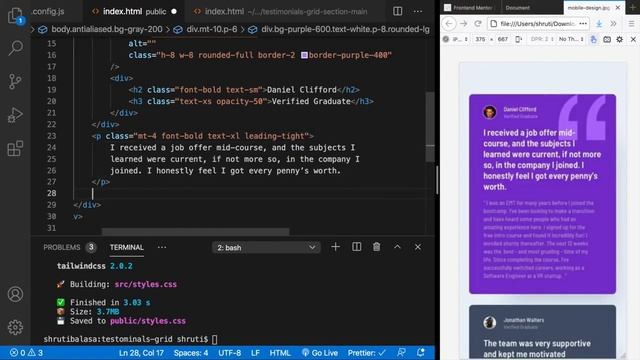640x360 pixels.
Task: Open a new Firefox tab
Action: pos(633,7)
